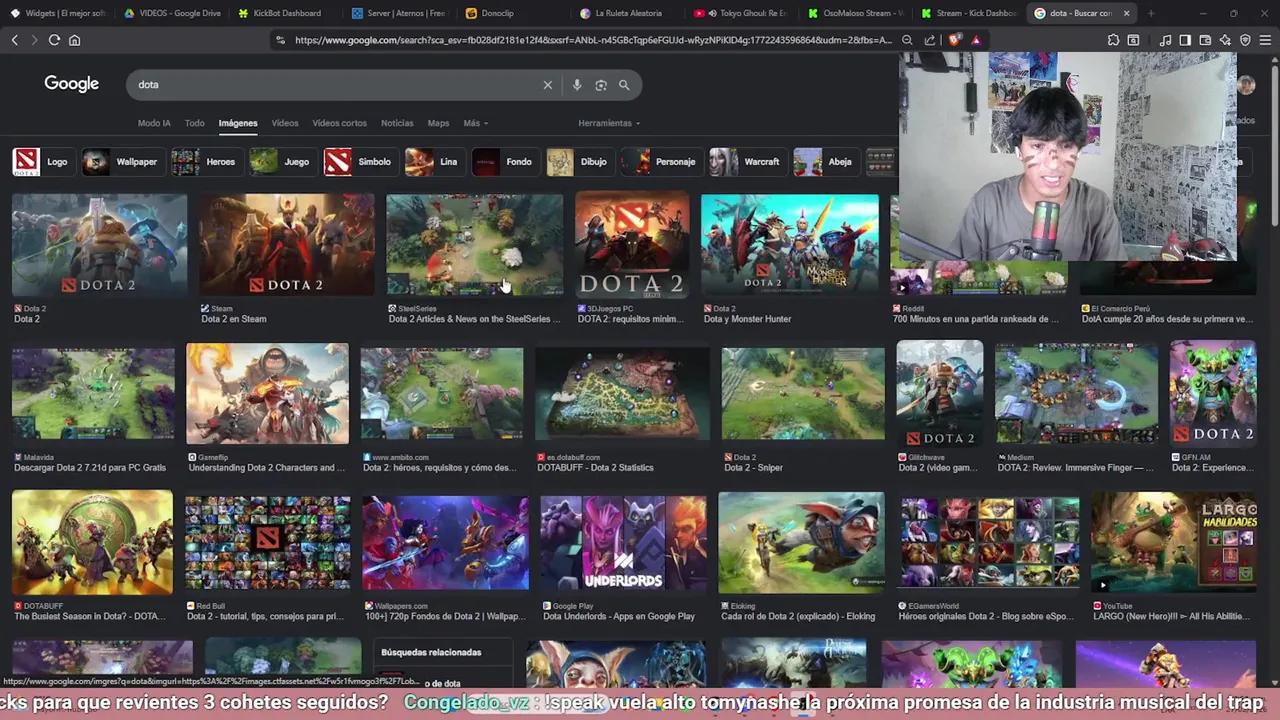Switch to Server | Aternos tab
The height and width of the screenshot is (720, 1280).
[x=400, y=13]
